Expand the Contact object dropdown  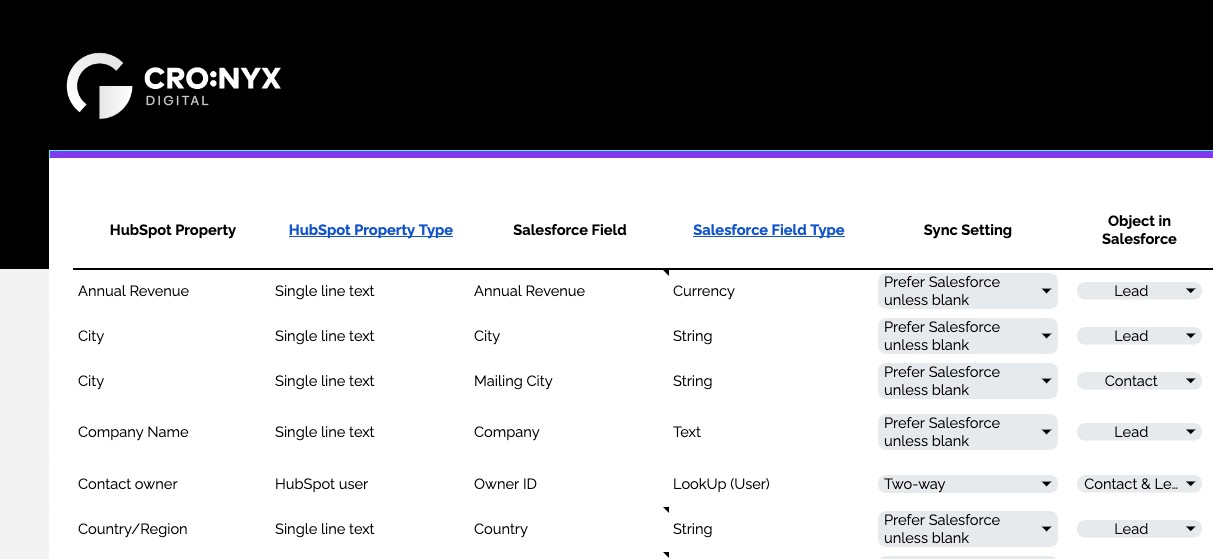click(x=1139, y=381)
